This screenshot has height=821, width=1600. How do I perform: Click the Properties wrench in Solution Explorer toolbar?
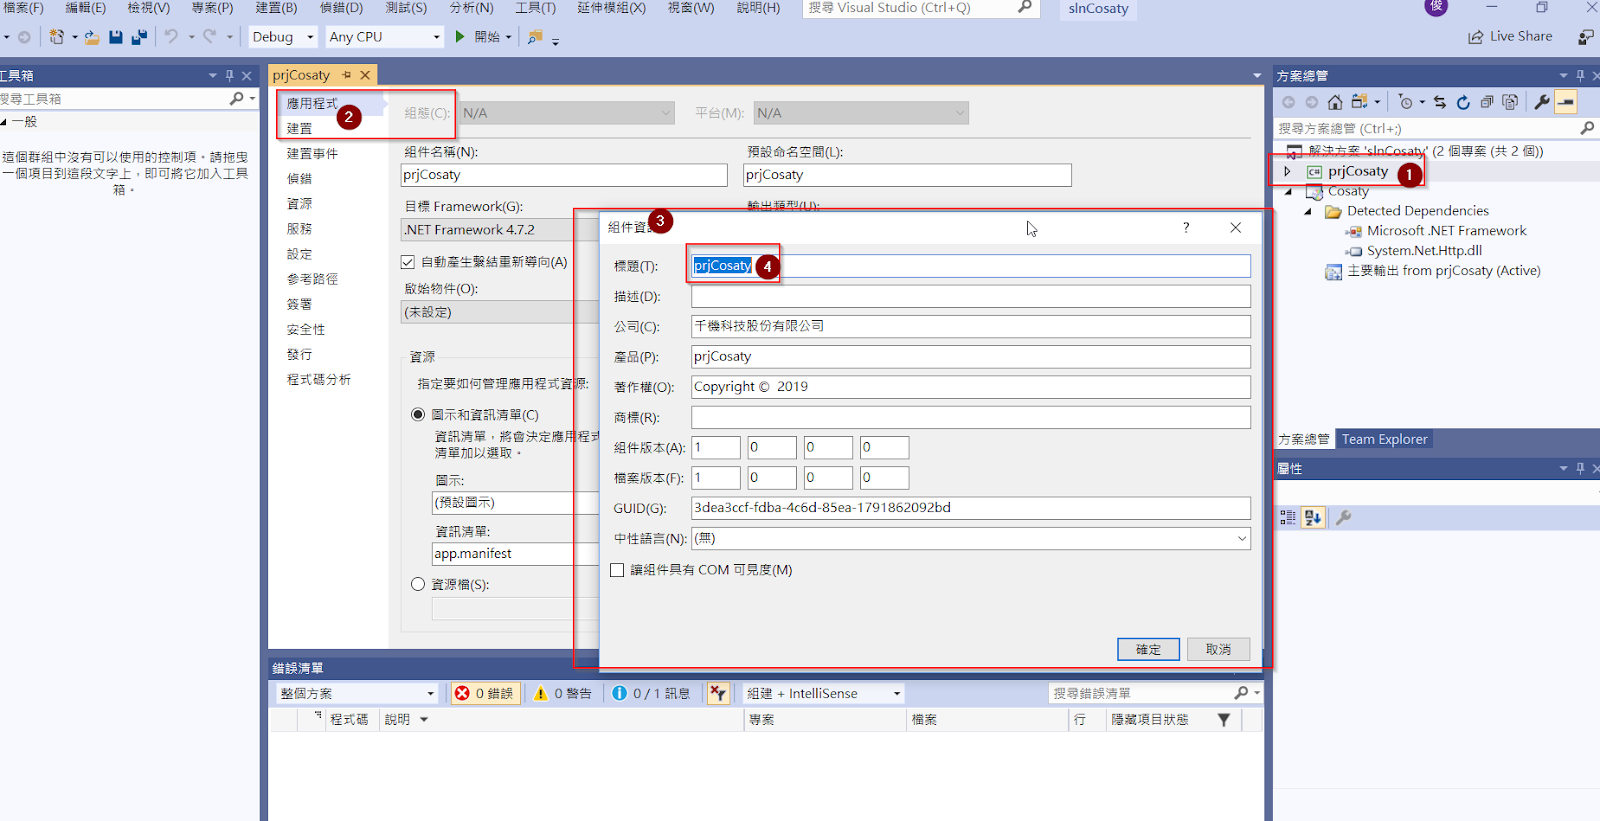pyautogui.click(x=1542, y=102)
